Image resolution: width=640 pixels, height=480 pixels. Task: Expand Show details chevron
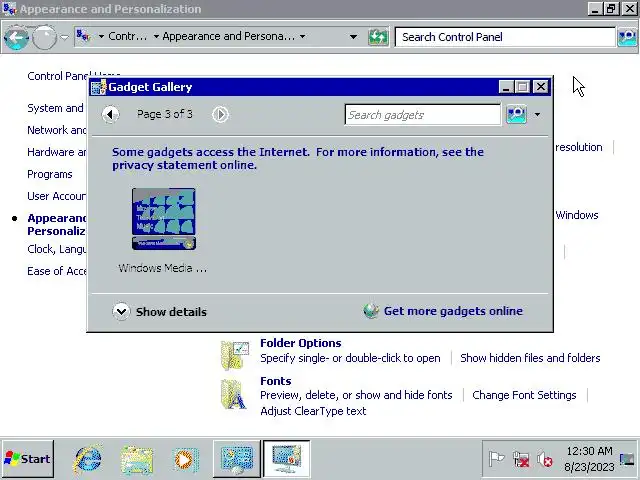[x=121, y=311]
